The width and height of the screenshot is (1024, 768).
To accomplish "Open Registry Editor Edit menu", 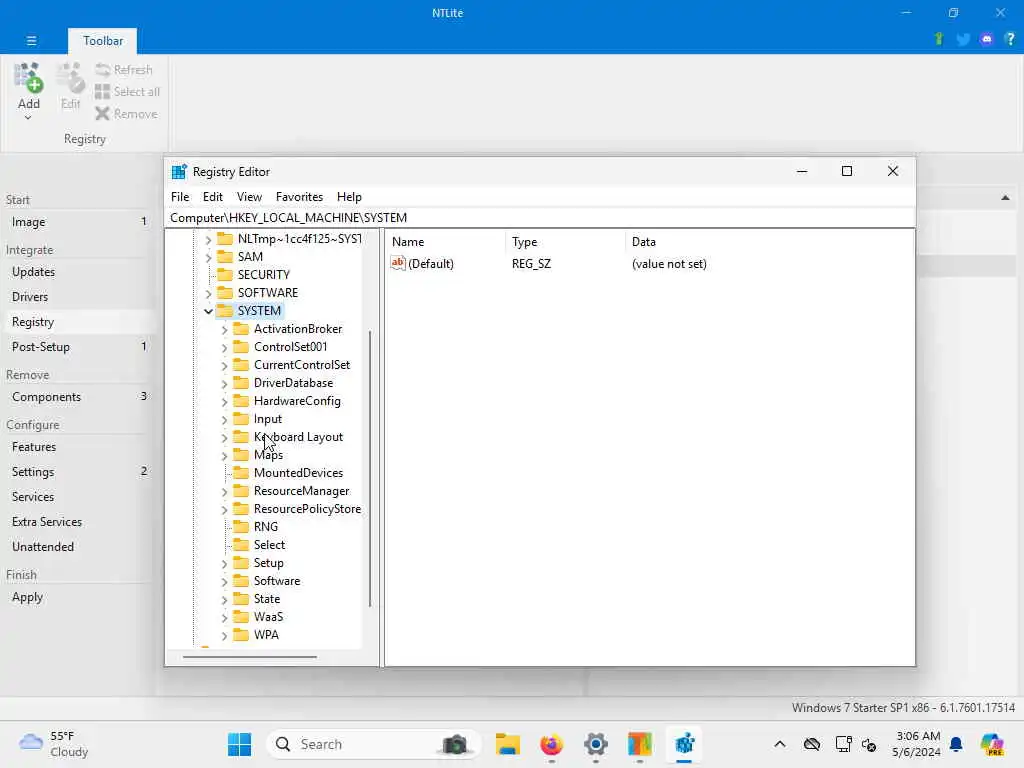I will [x=212, y=197].
